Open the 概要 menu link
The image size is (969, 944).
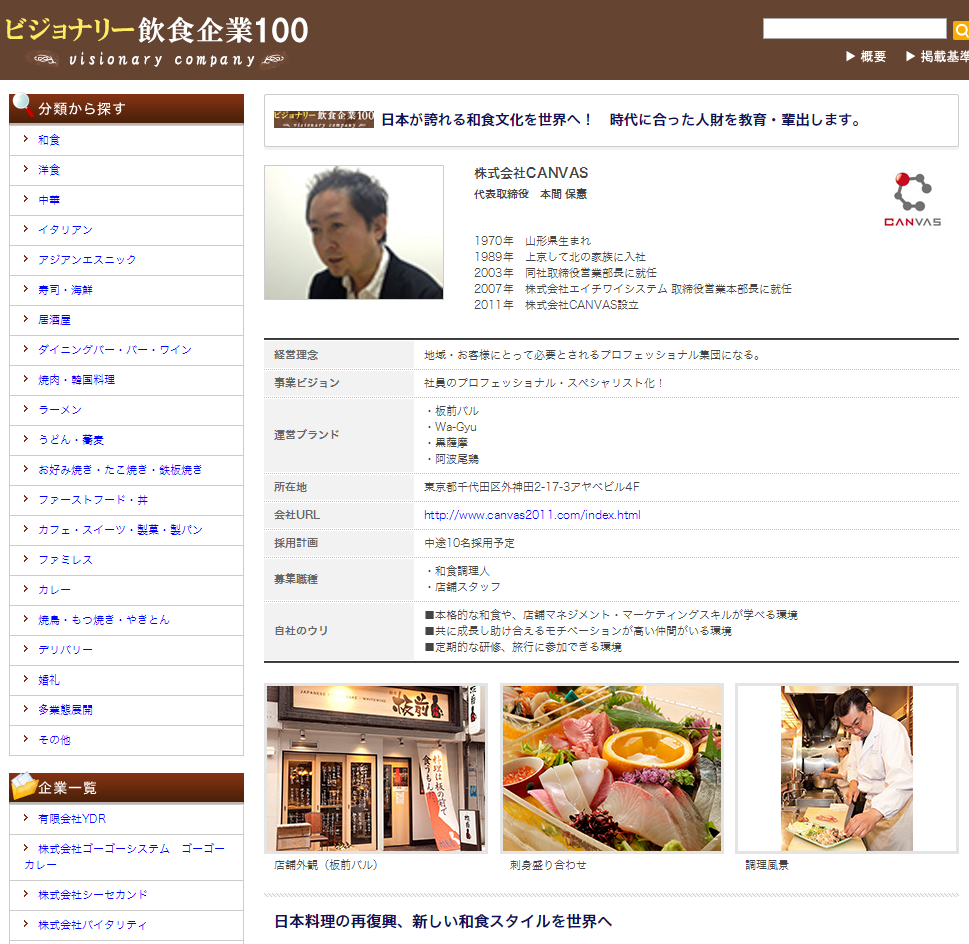click(866, 56)
